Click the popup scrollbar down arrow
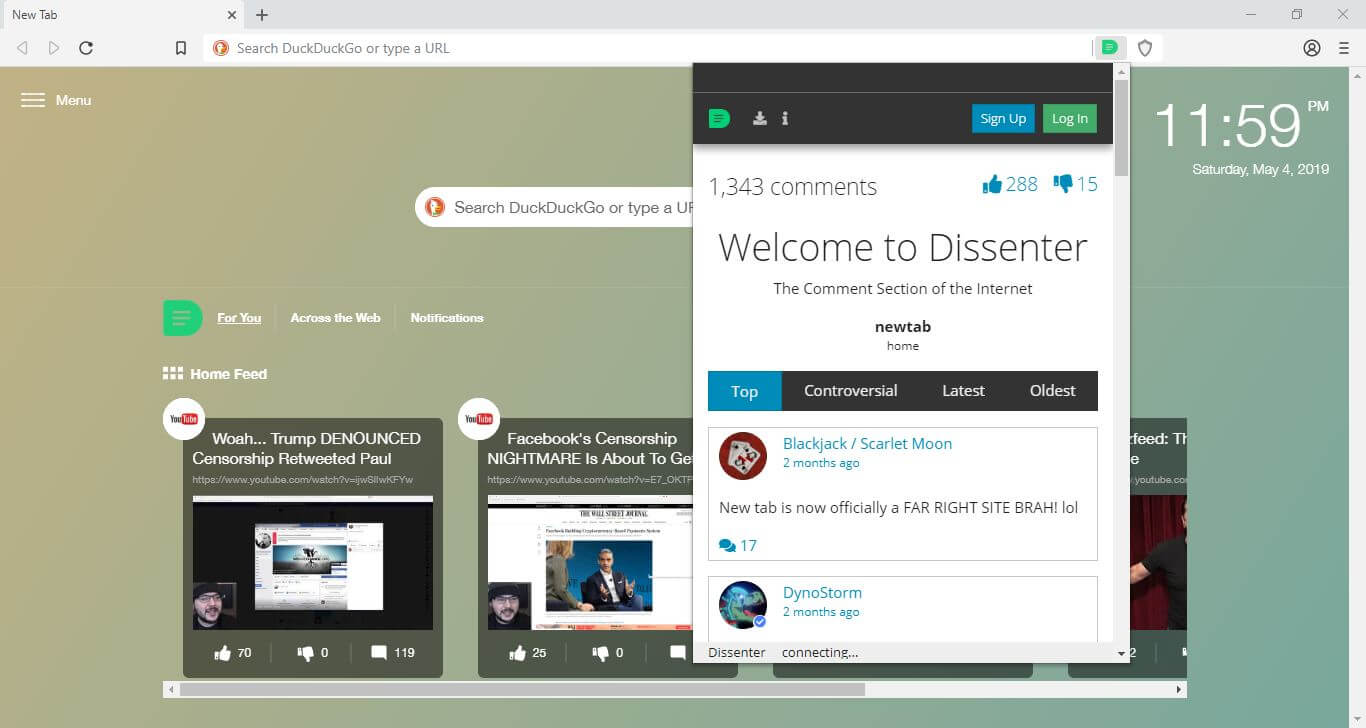This screenshot has width=1366, height=728. point(1122,653)
